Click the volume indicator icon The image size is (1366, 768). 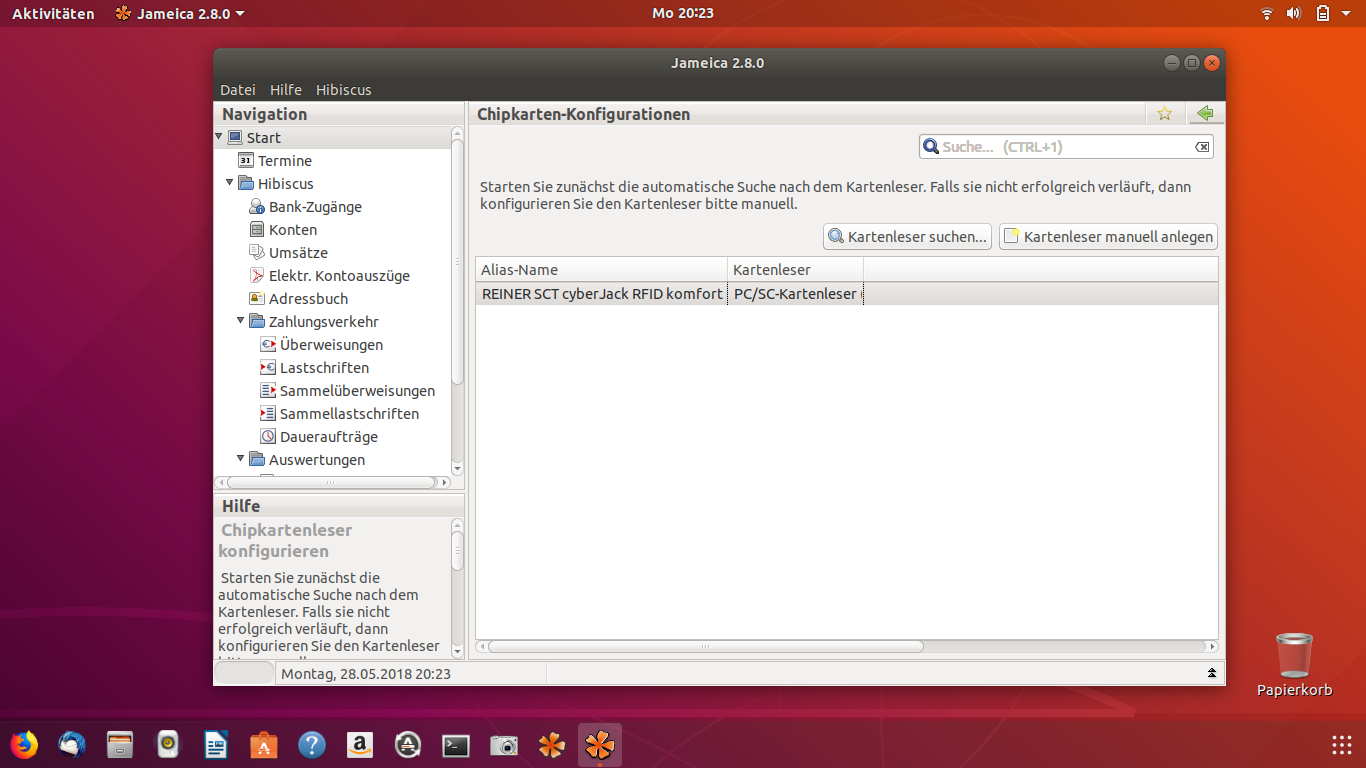click(x=1293, y=13)
